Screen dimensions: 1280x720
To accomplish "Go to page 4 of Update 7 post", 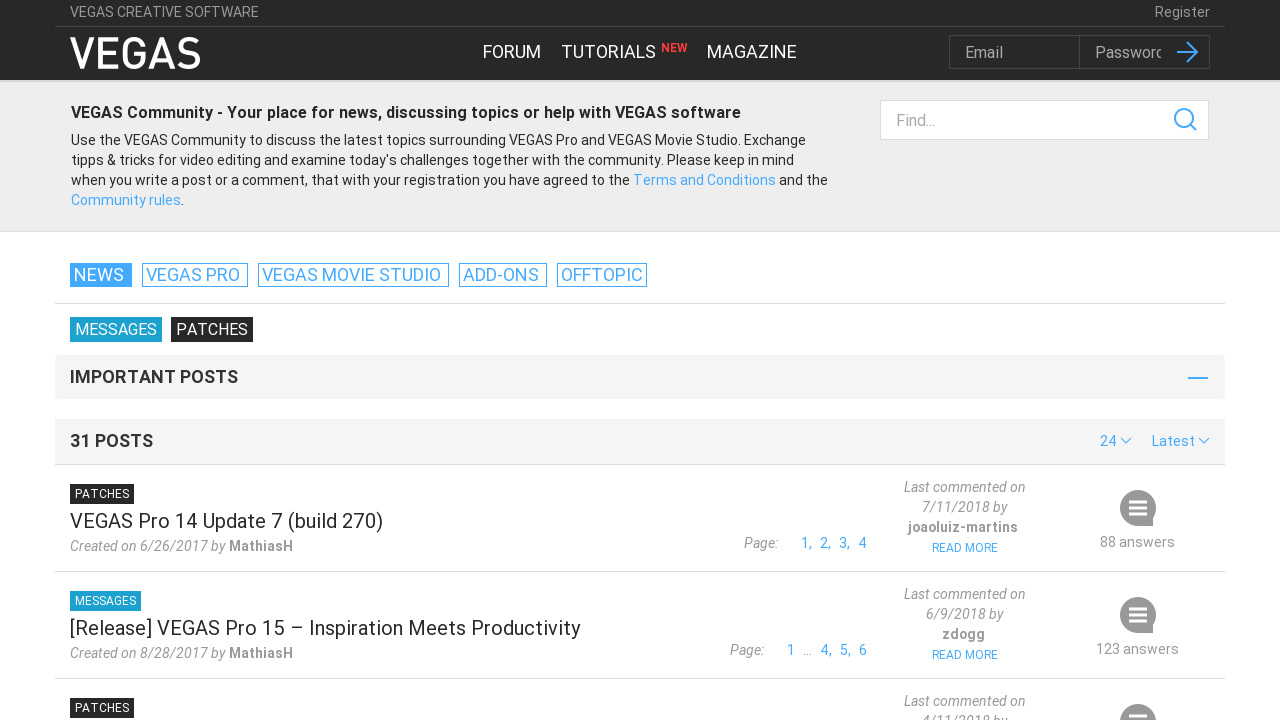I will click(x=862, y=543).
